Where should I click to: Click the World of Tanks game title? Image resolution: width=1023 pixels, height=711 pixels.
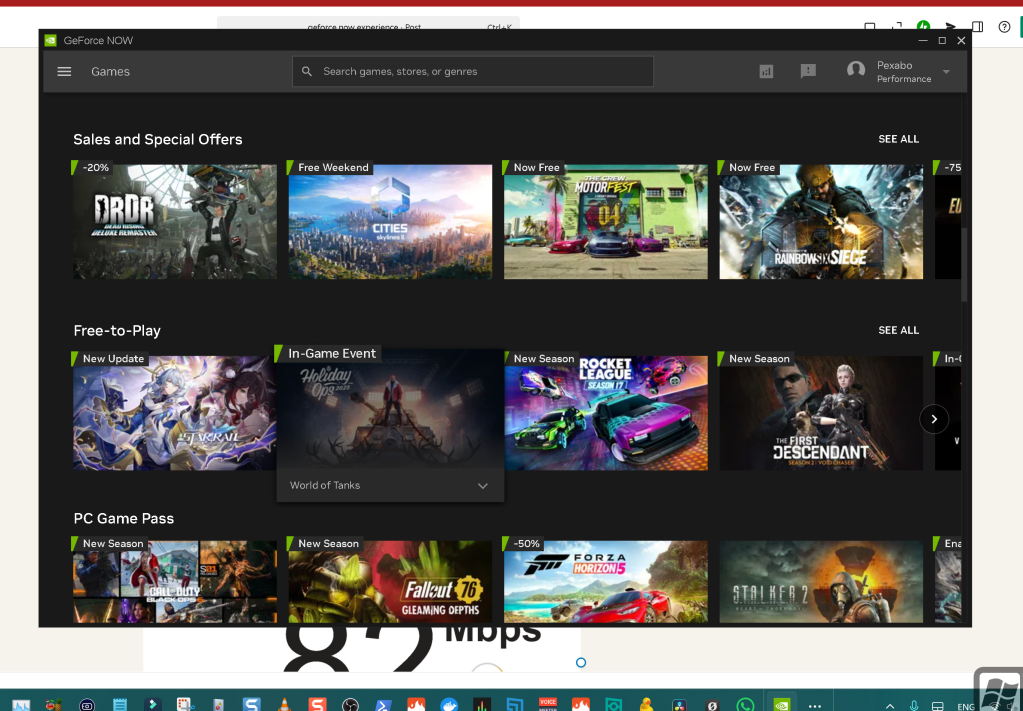click(325, 485)
